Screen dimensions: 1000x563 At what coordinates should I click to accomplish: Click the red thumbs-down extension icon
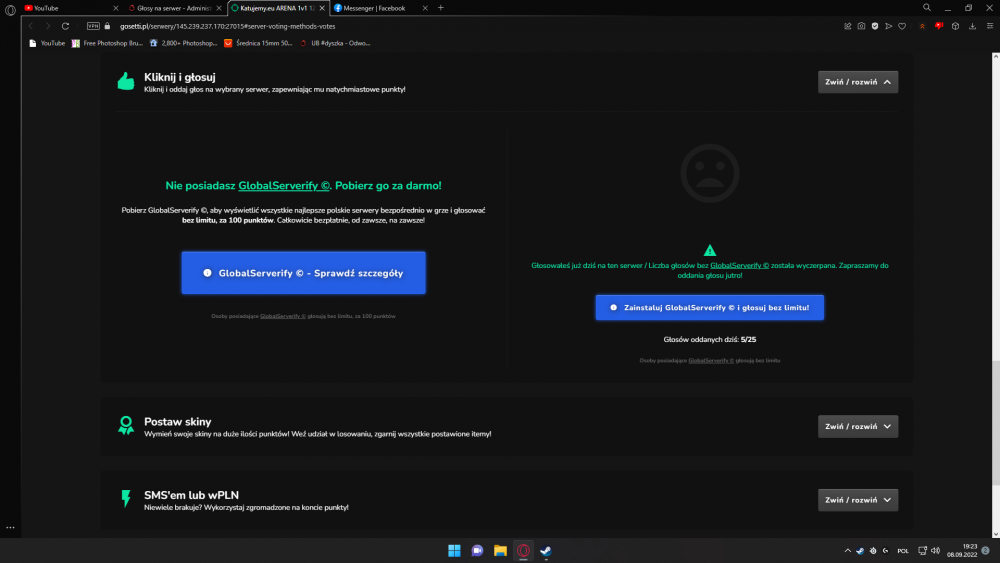(939, 26)
